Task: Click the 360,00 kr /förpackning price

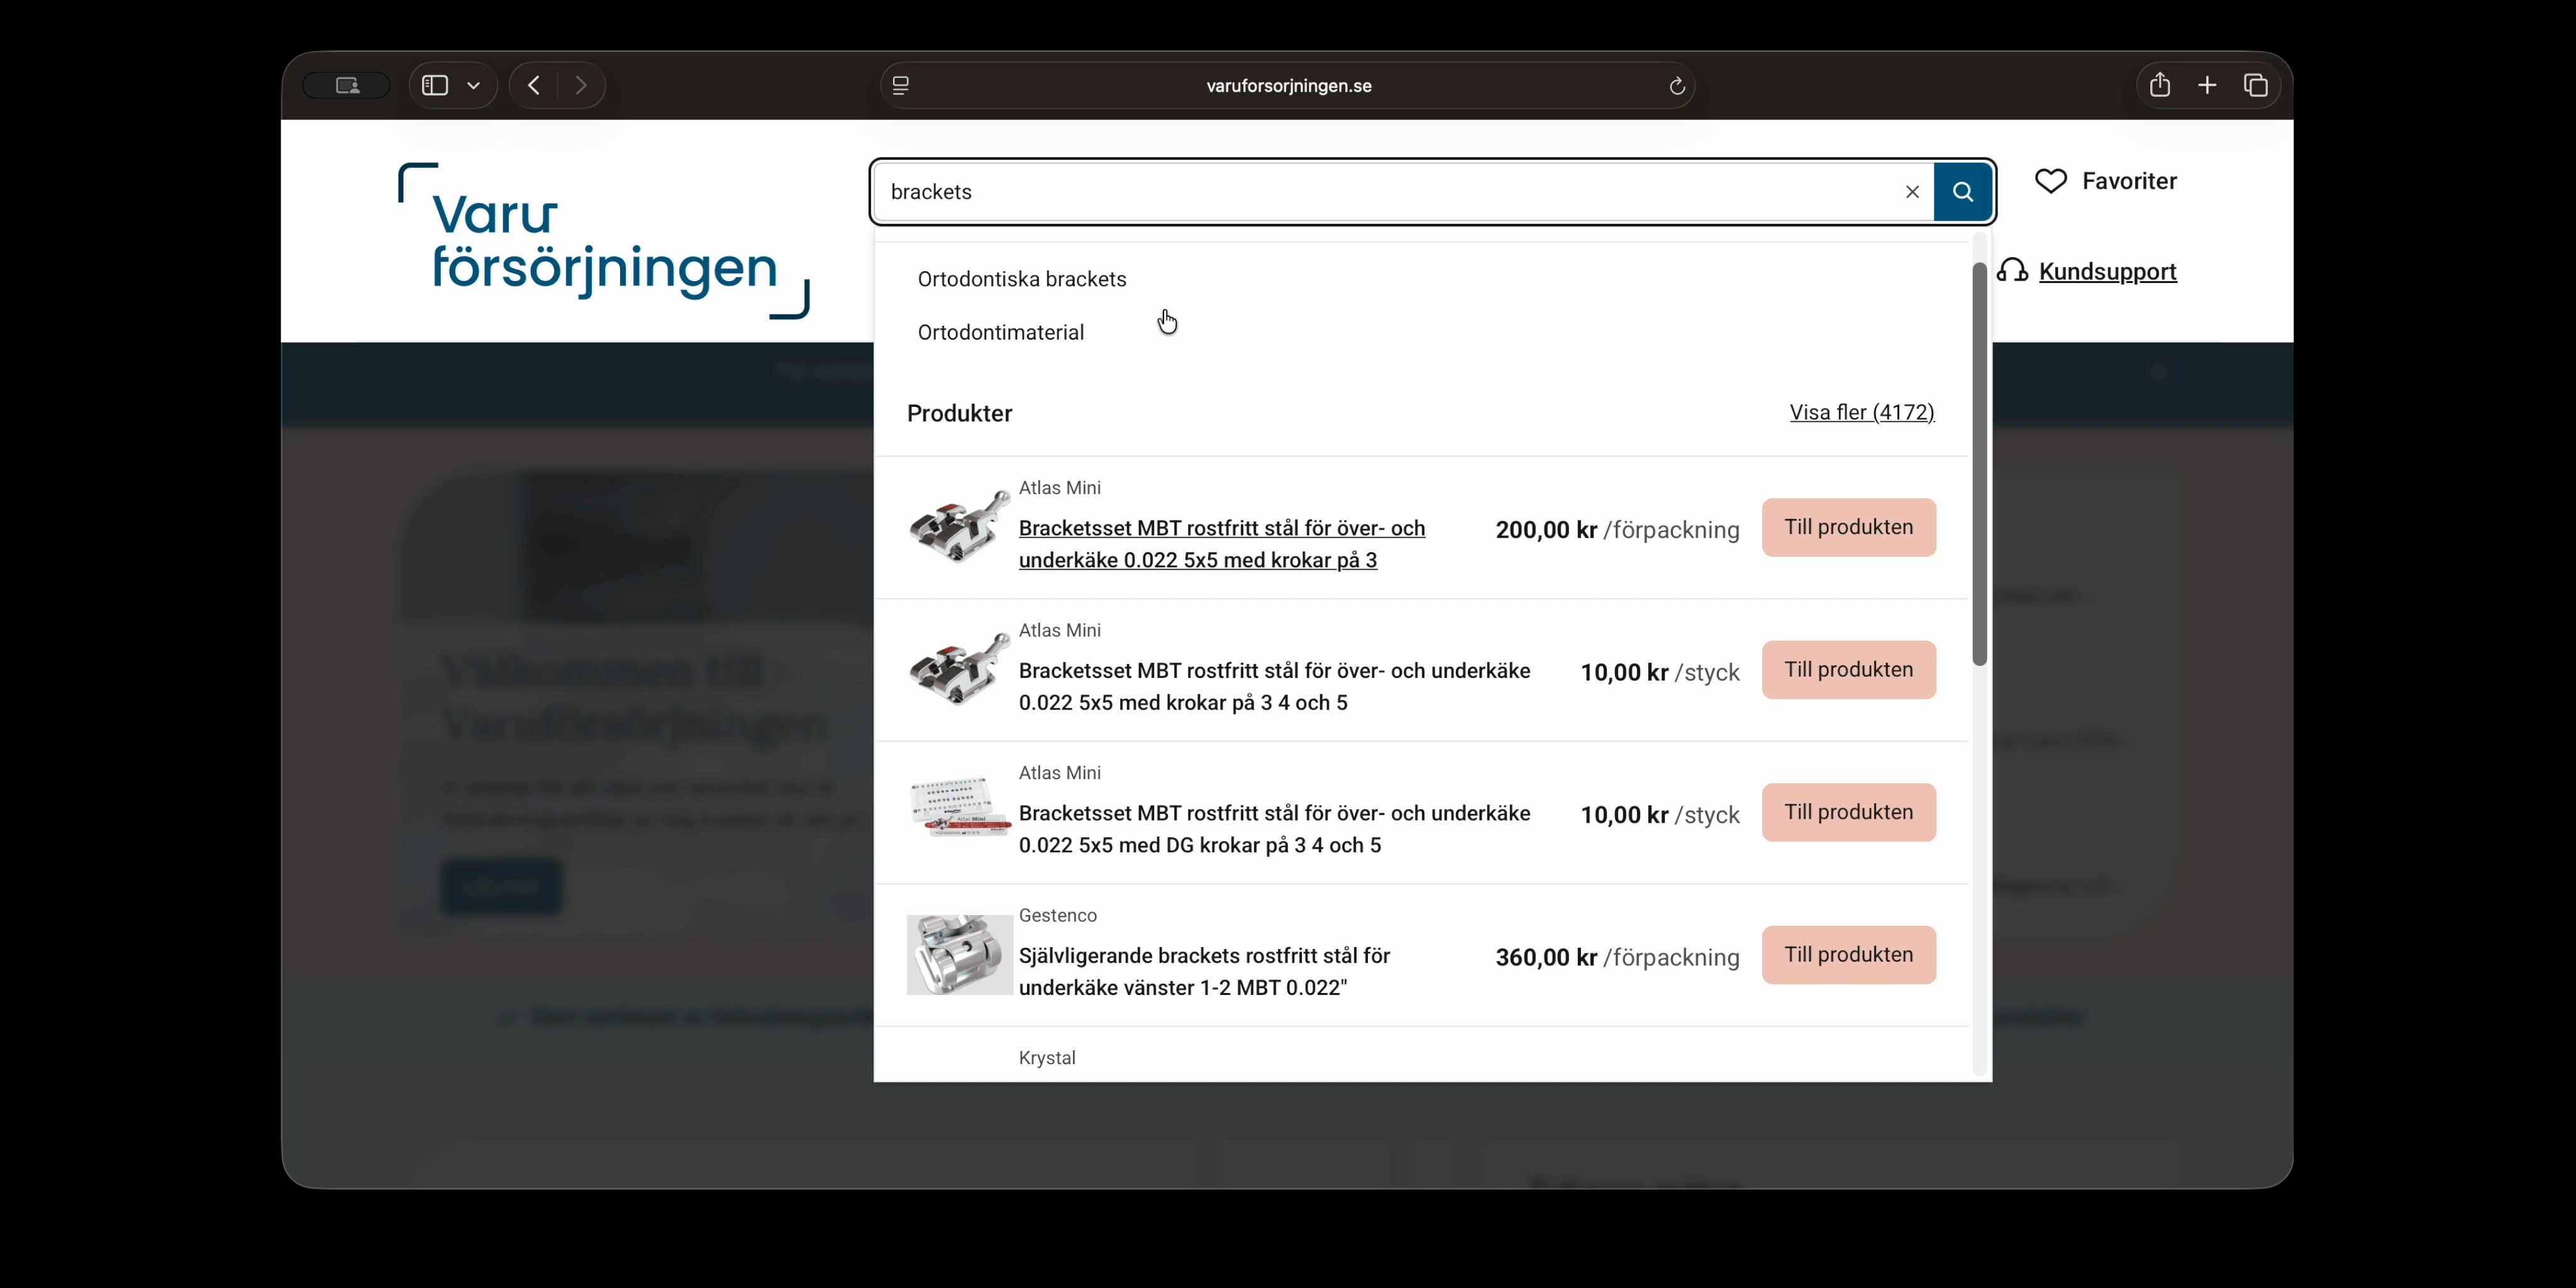Action: click(1617, 957)
